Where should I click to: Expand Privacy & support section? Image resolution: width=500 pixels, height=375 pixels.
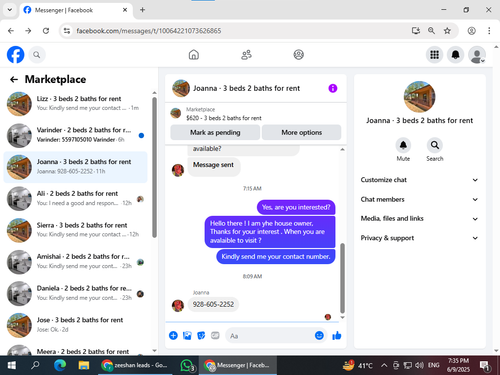(419, 238)
